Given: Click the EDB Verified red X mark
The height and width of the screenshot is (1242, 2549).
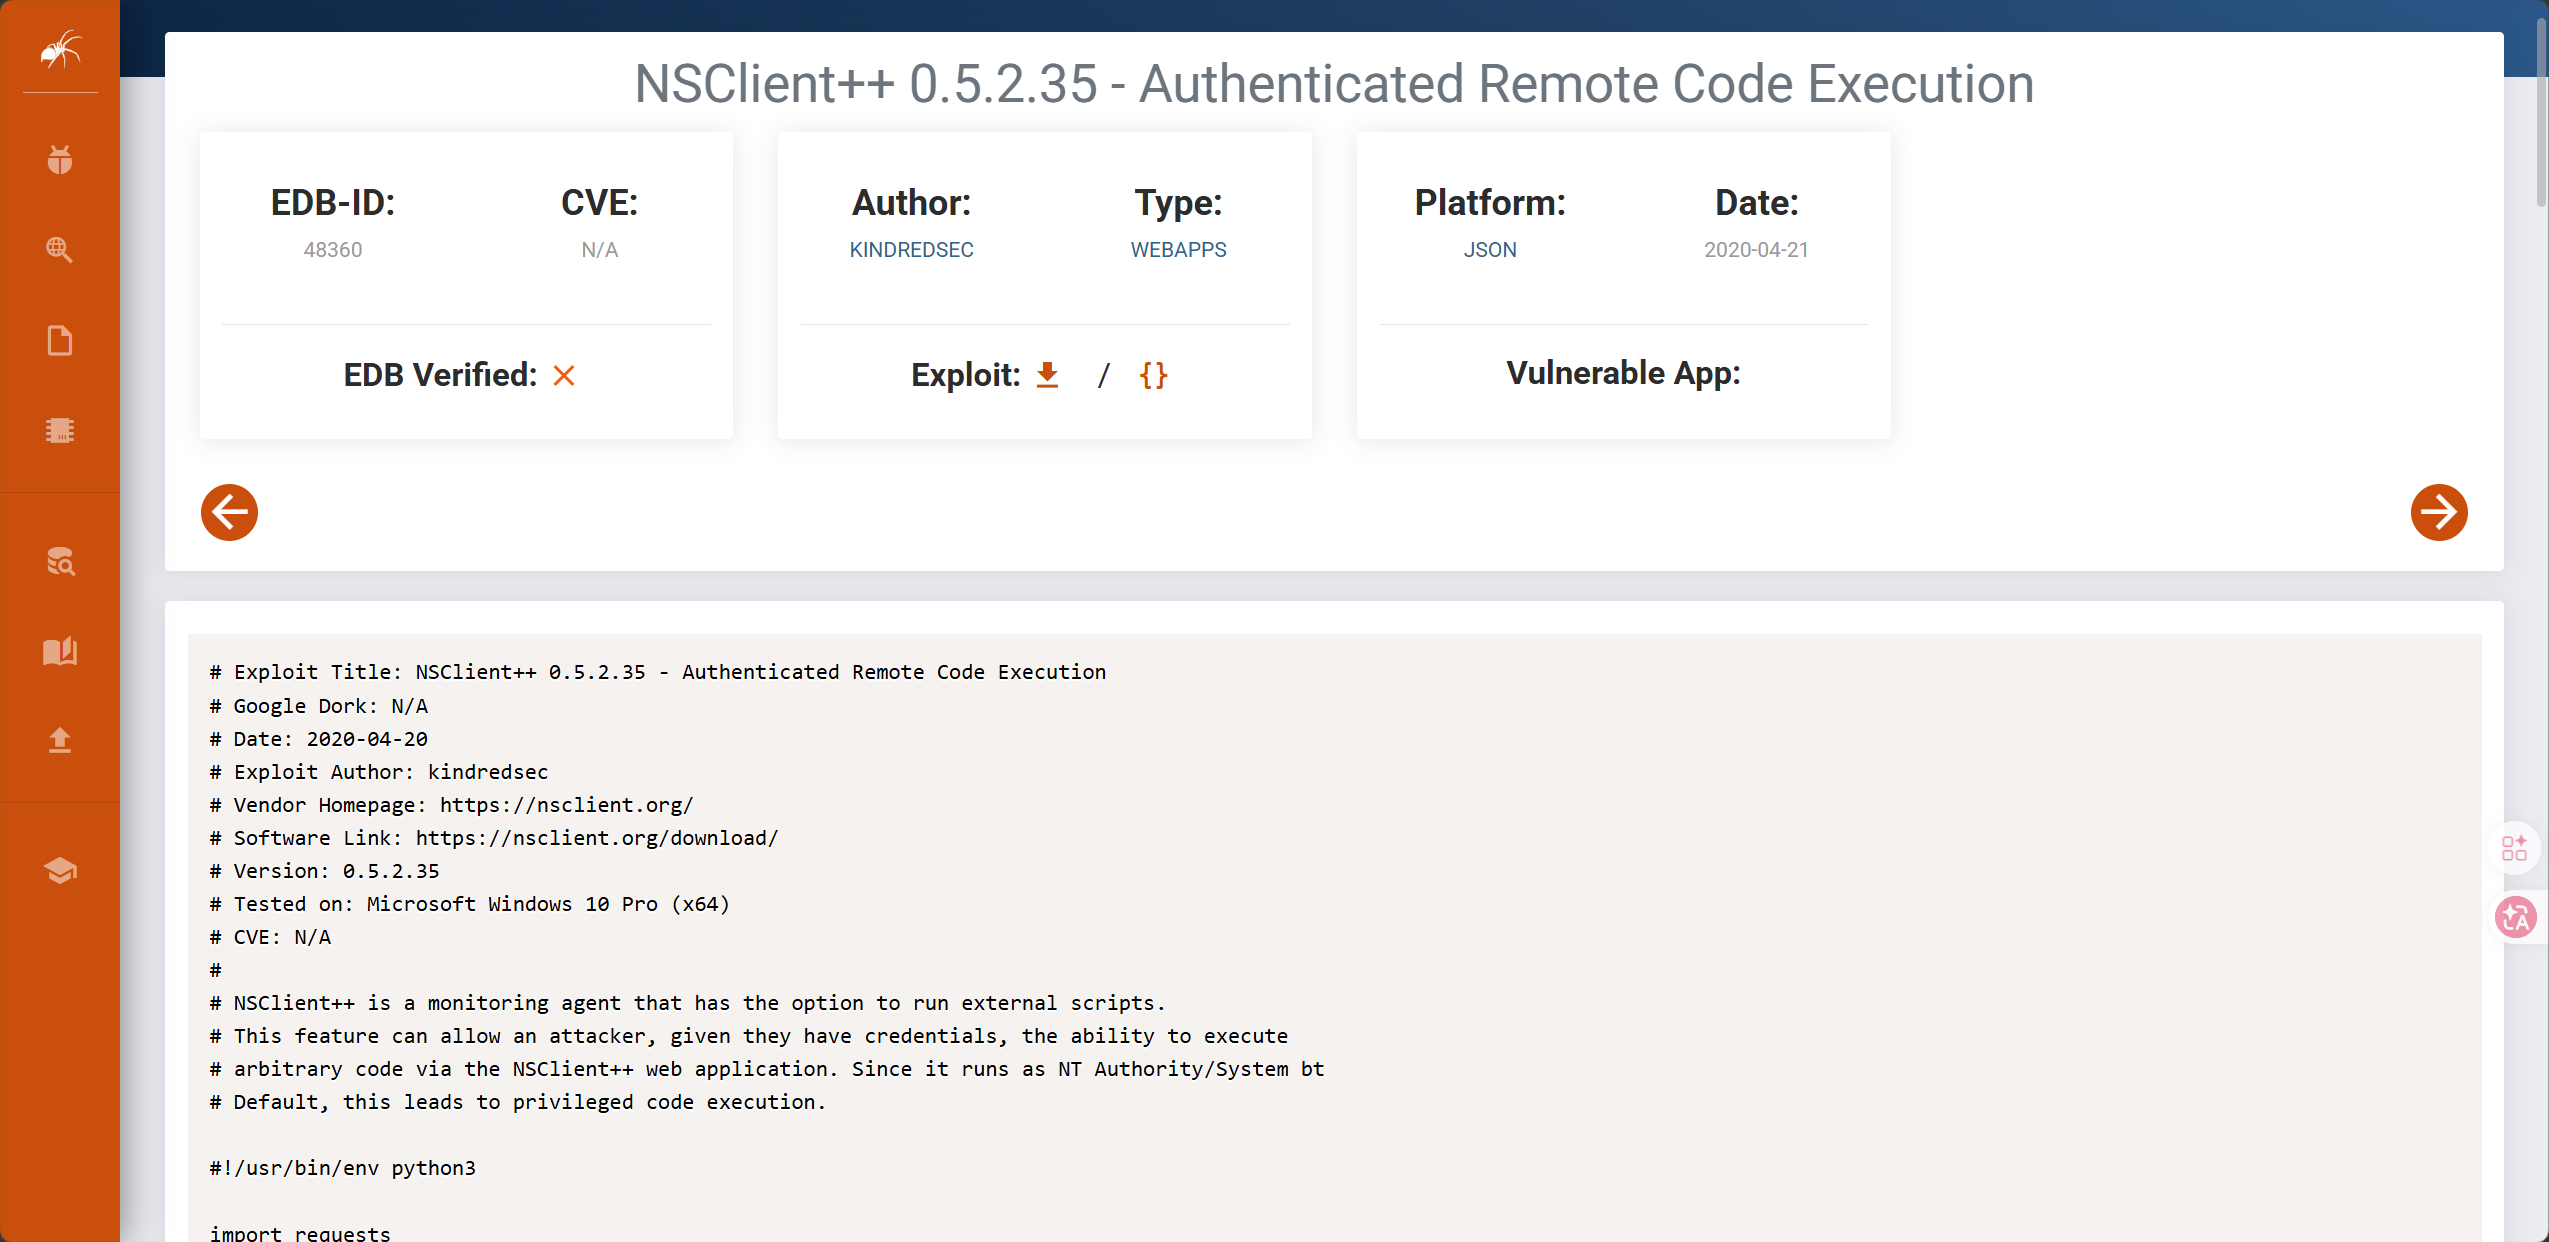Looking at the screenshot, I should click(564, 375).
